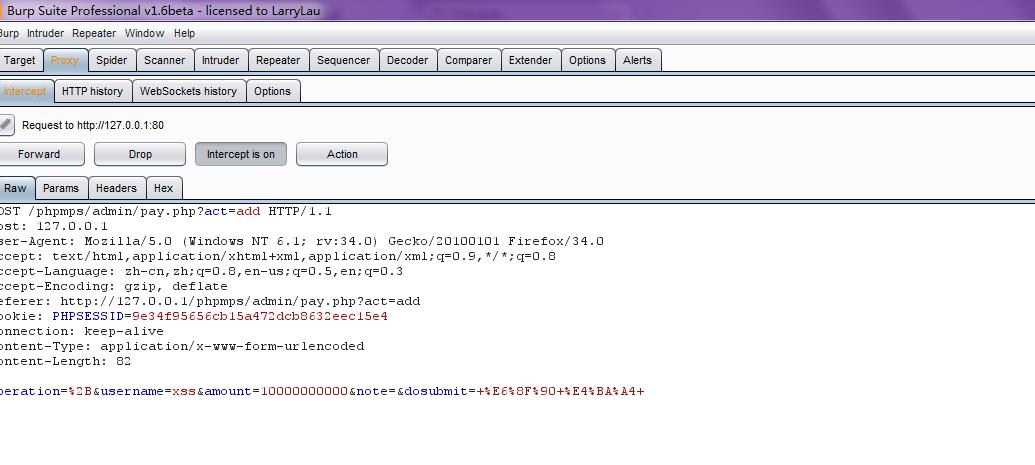Click the Accept-Encoding gzip, deflate line
The height and width of the screenshot is (465, 1035).
(114, 287)
